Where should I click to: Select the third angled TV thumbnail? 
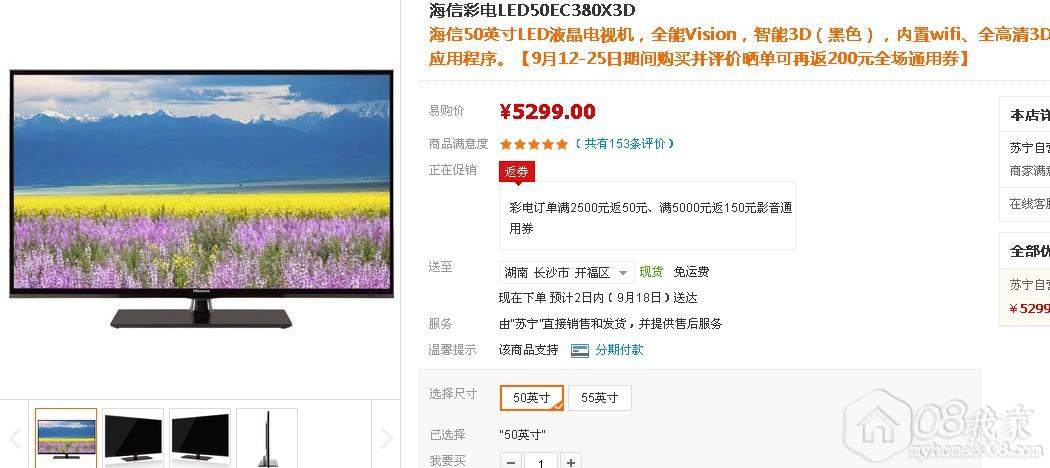click(x=200, y=438)
